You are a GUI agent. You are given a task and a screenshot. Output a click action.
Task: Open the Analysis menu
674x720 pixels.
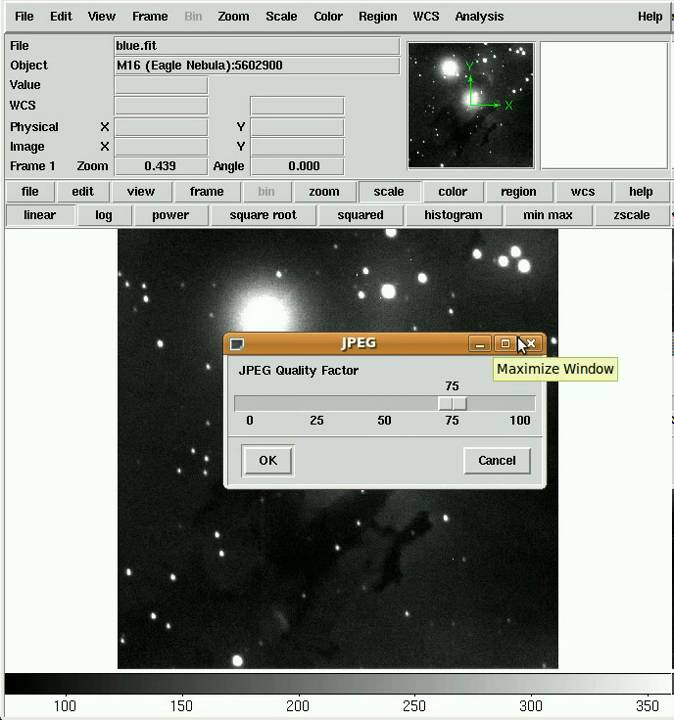[479, 17]
